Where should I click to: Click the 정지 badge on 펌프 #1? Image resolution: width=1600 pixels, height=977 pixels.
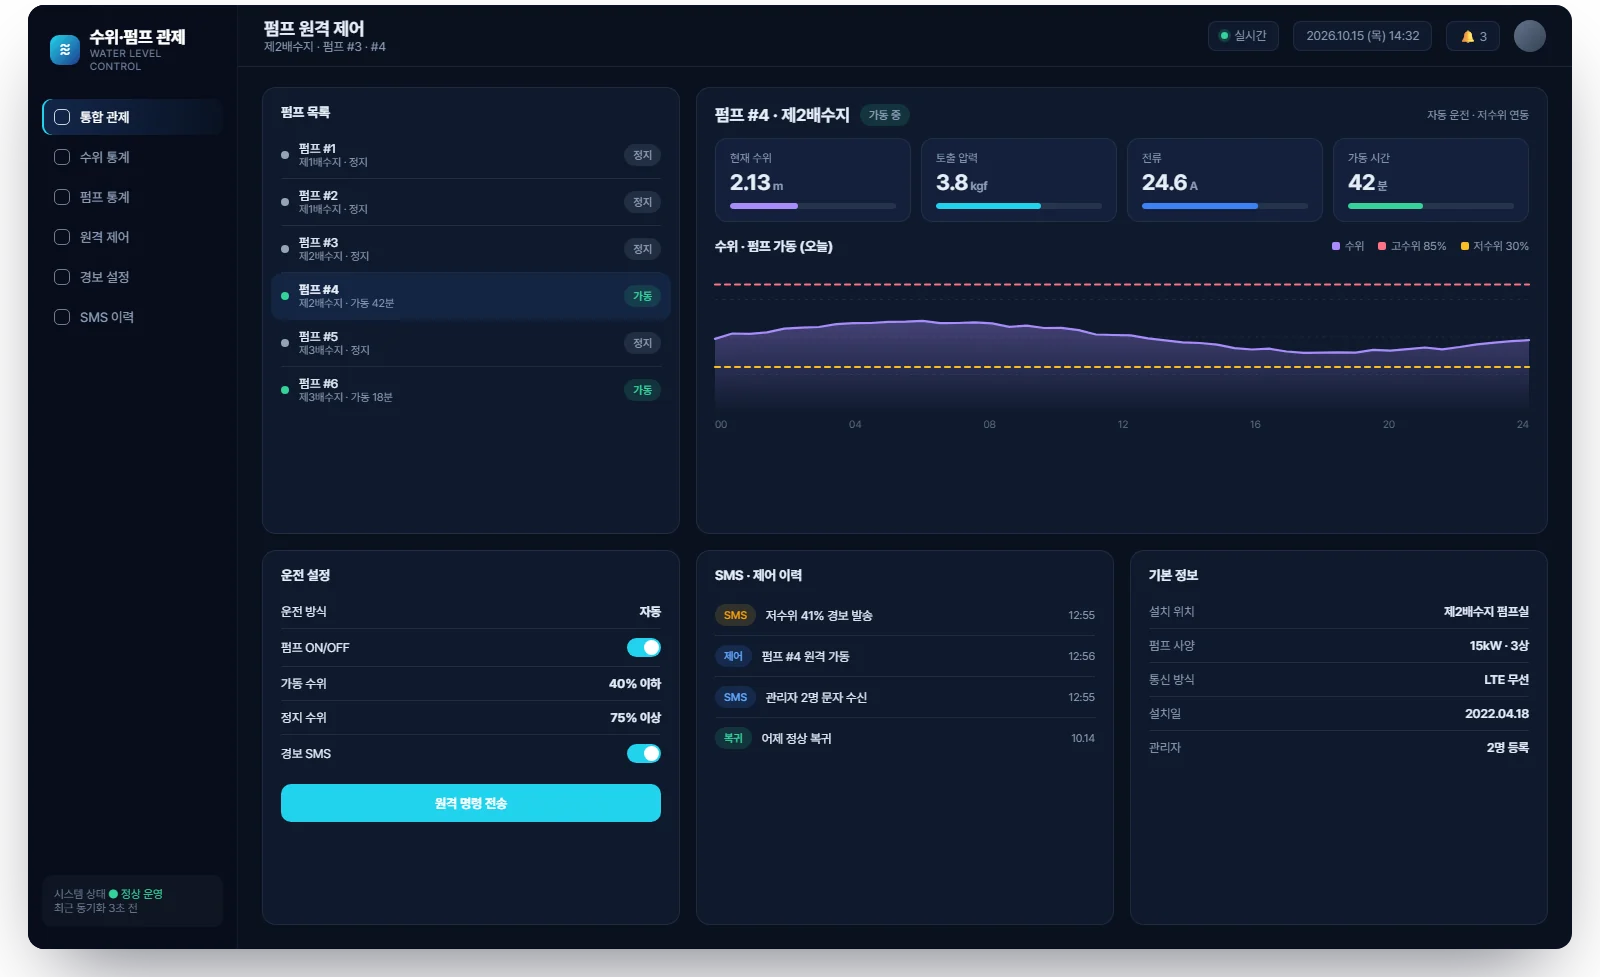642,155
